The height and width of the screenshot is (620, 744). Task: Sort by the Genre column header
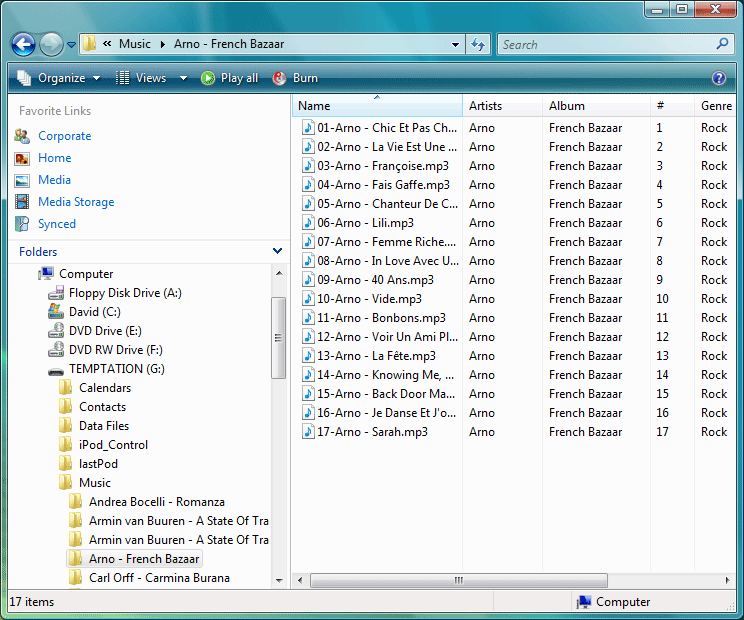716,106
